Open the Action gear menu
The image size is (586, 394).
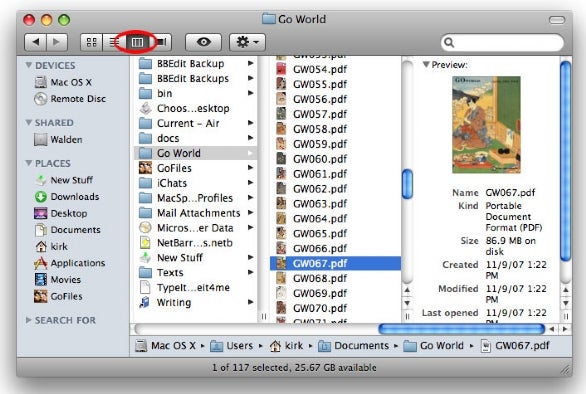click(x=247, y=42)
